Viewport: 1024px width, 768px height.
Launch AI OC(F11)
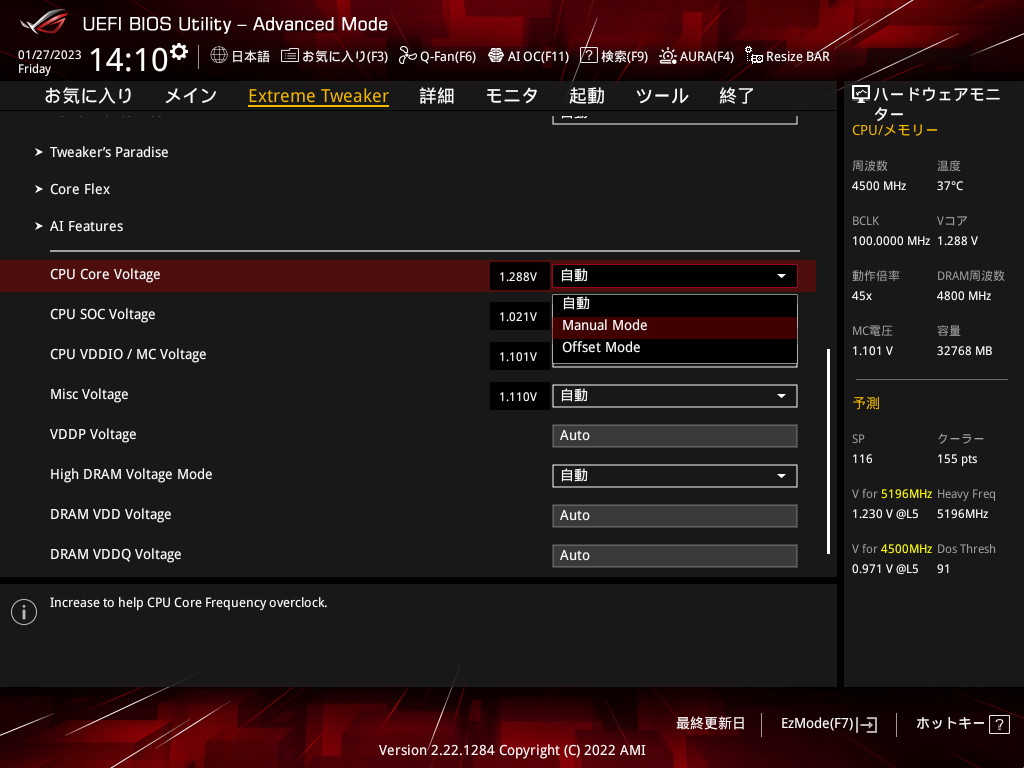point(529,56)
